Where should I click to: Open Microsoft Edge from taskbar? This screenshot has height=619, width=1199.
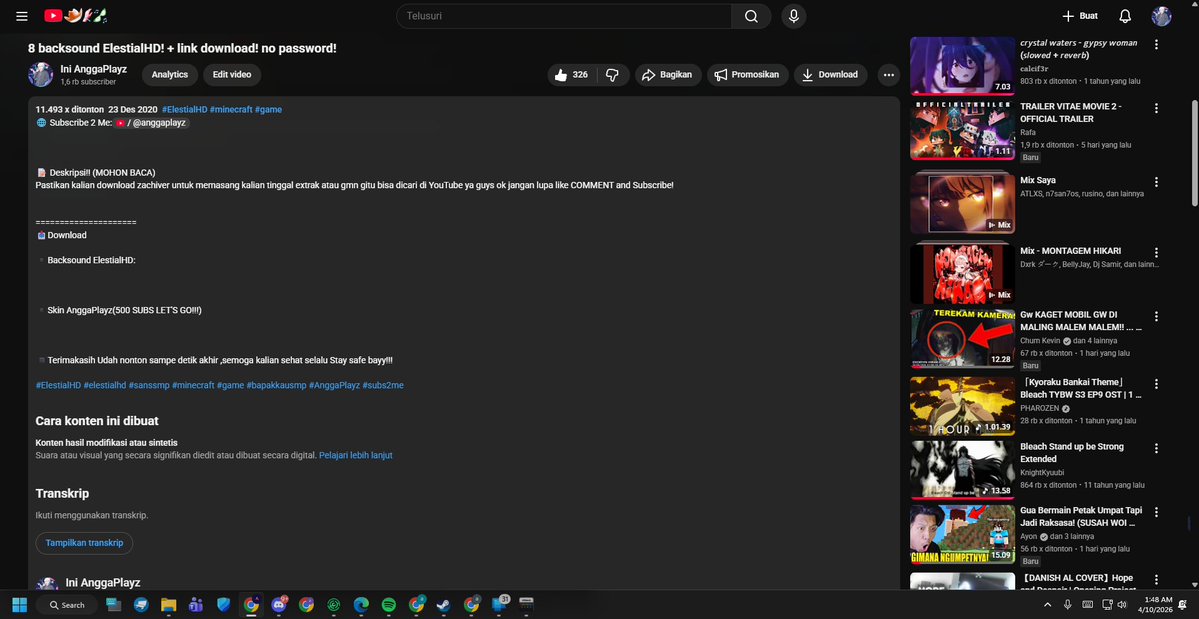[361, 605]
